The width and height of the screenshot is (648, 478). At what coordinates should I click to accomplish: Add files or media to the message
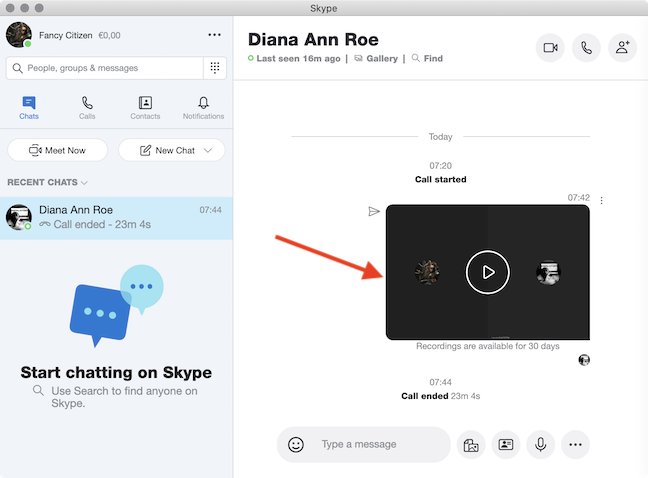(x=471, y=445)
